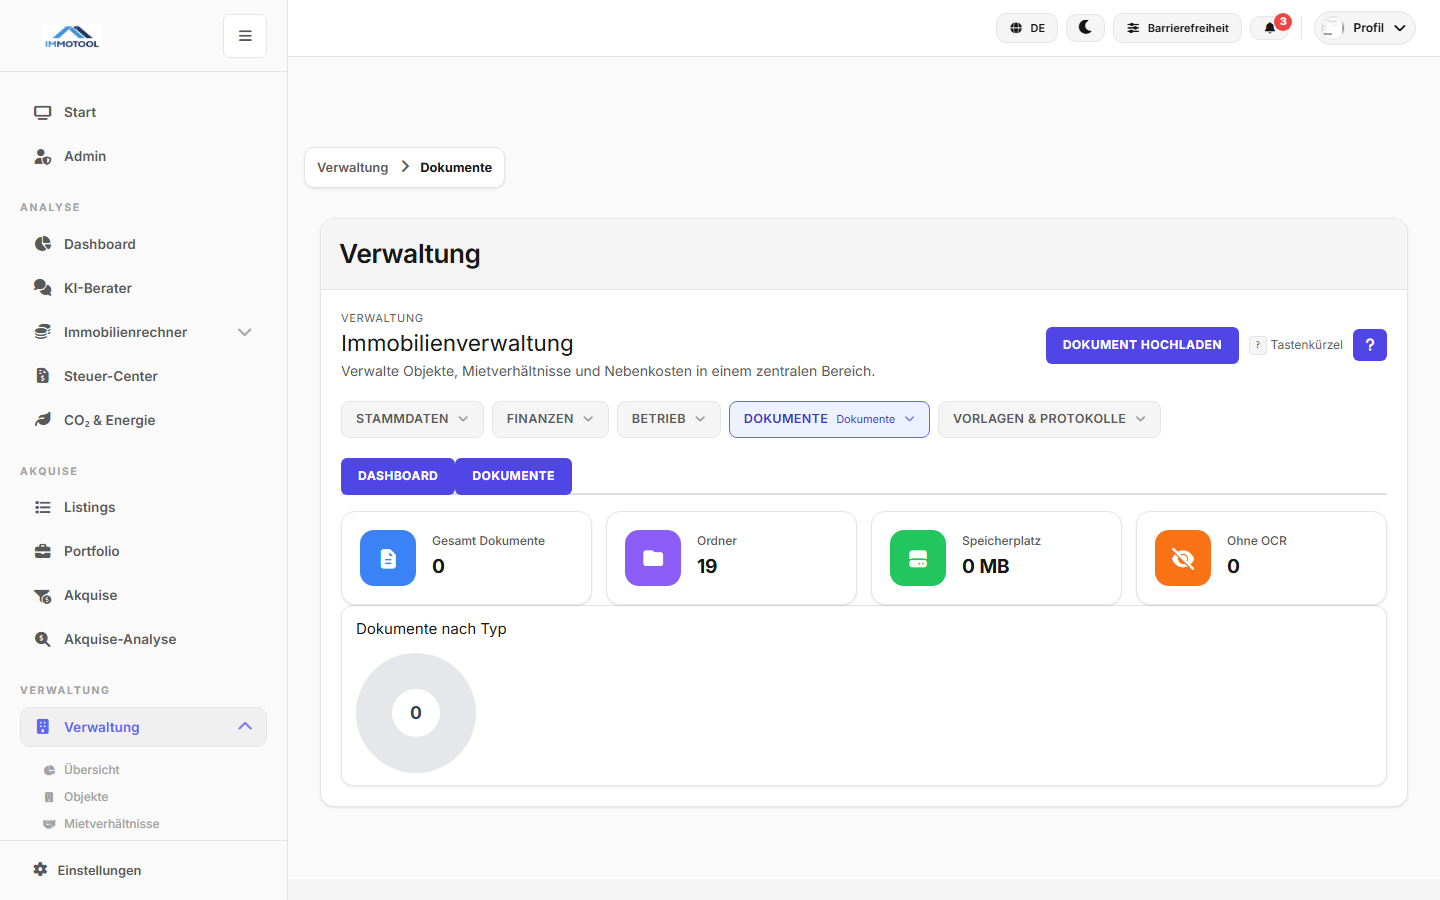Open the help question mark button
The image size is (1440, 900).
(x=1369, y=345)
